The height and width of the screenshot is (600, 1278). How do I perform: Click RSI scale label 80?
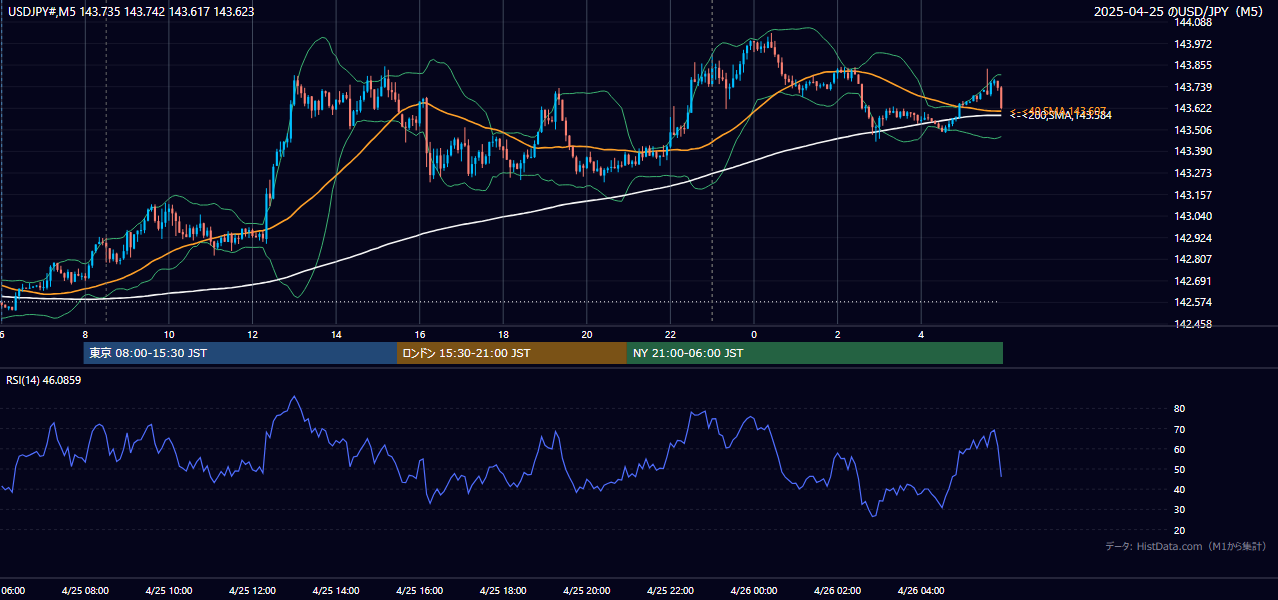pyautogui.click(x=1180, y=409)
